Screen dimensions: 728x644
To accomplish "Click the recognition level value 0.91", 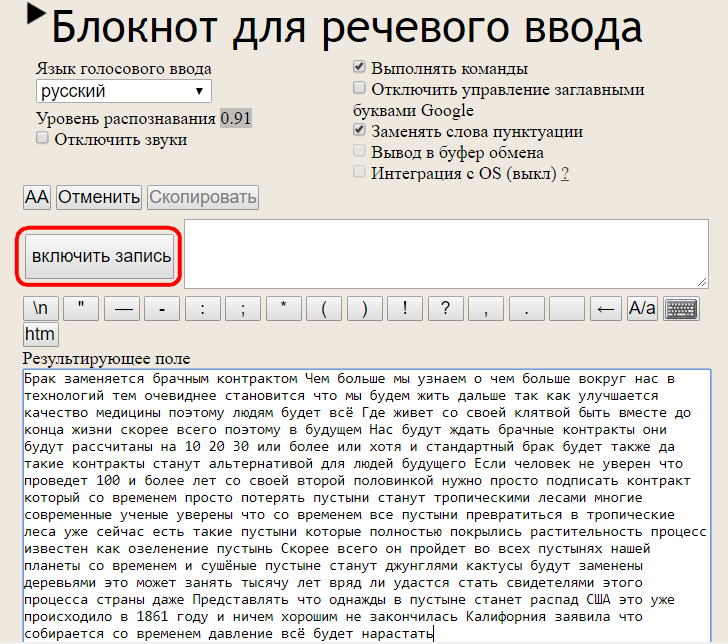I will tap(236, 119).
